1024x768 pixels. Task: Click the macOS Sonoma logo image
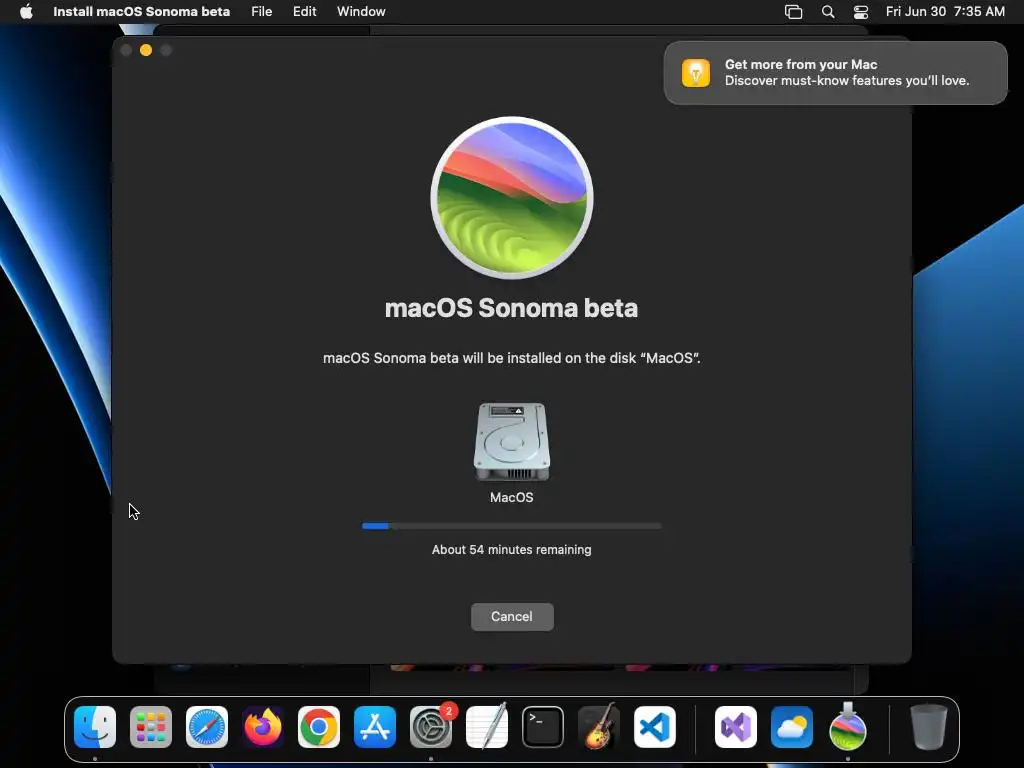pyautogui.click(x=512, y=198)
